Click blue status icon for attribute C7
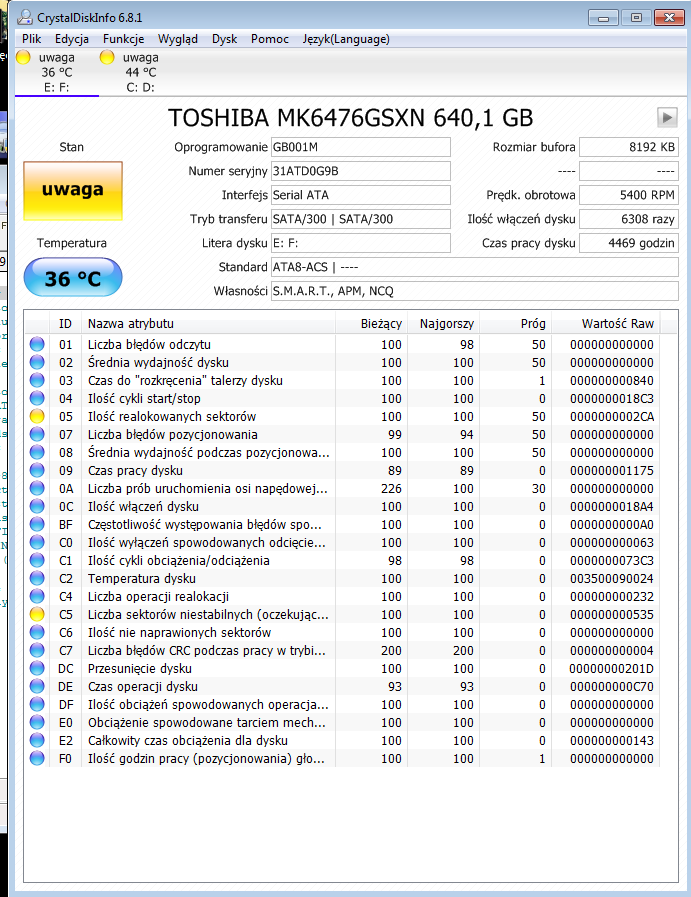This screenshot has width=691, height=897. pyautogui.click(x=37, y=650)
